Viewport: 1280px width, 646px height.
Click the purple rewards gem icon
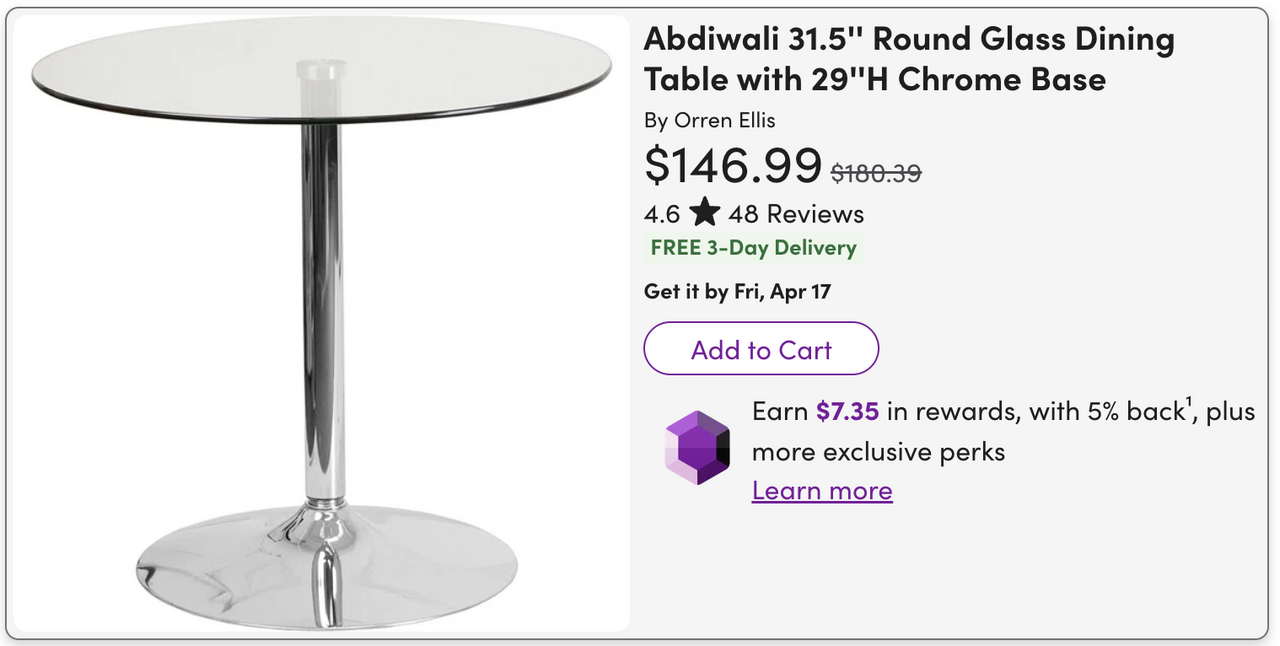(698, 447)
